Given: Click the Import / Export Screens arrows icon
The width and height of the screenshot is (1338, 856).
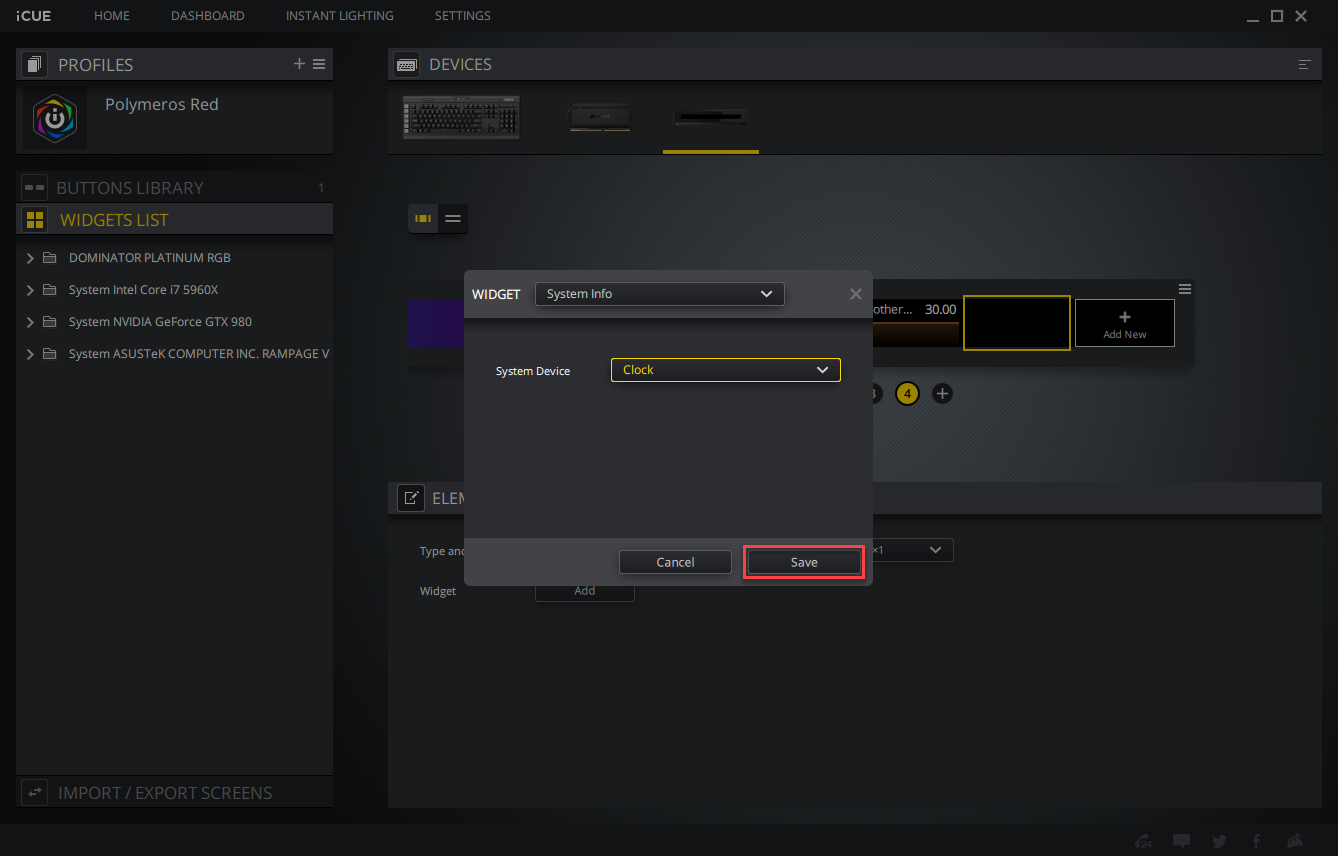Looking at the screenshot, I should tap(35, 793).
